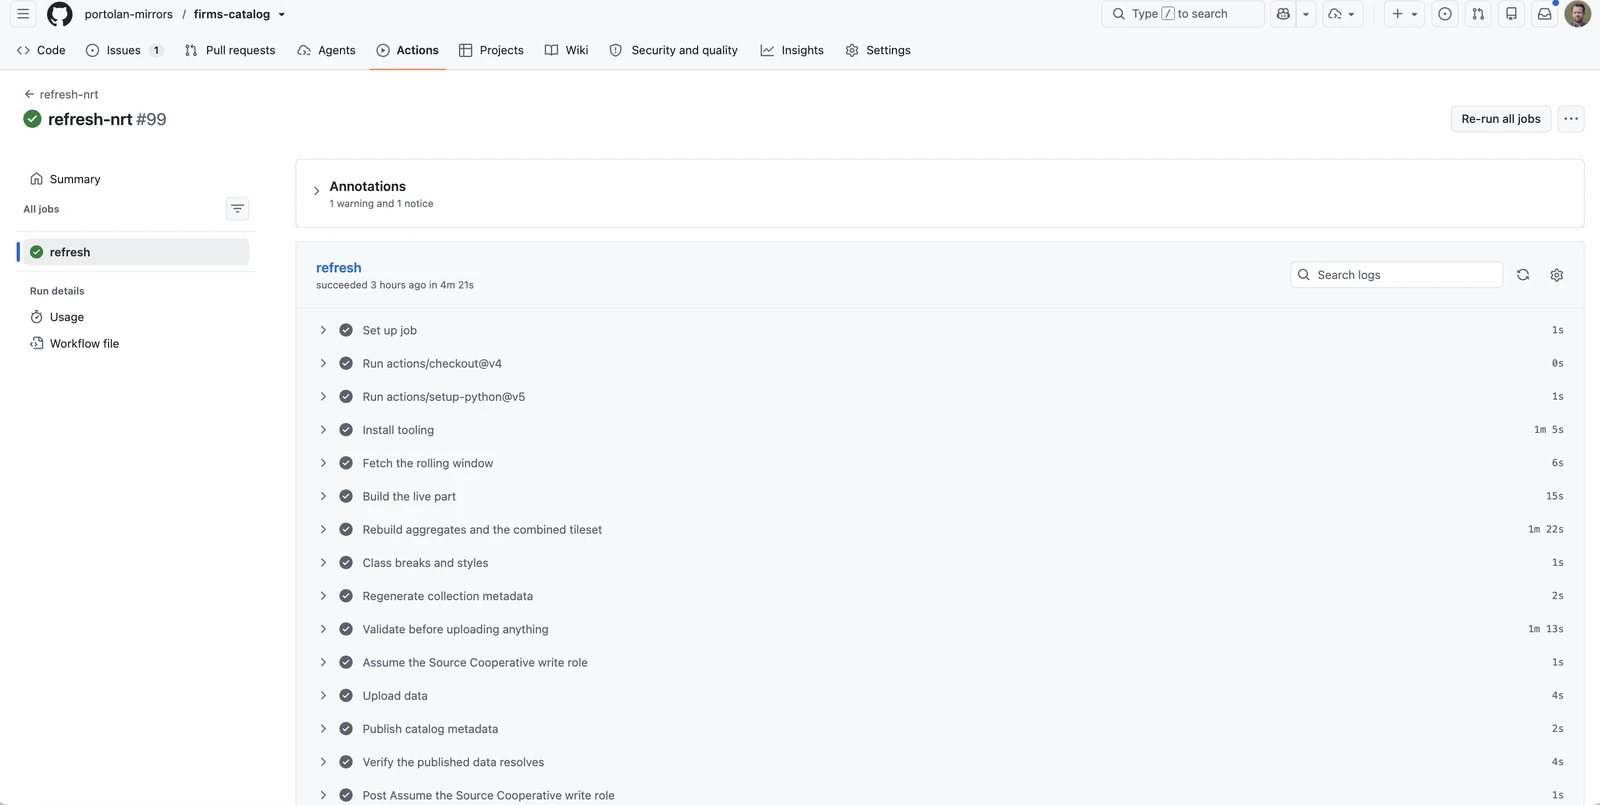Image resolution: width=1600 pixels, height=805 pixels.
Task: Open the Security and quality tab
Action: (673, 50)
